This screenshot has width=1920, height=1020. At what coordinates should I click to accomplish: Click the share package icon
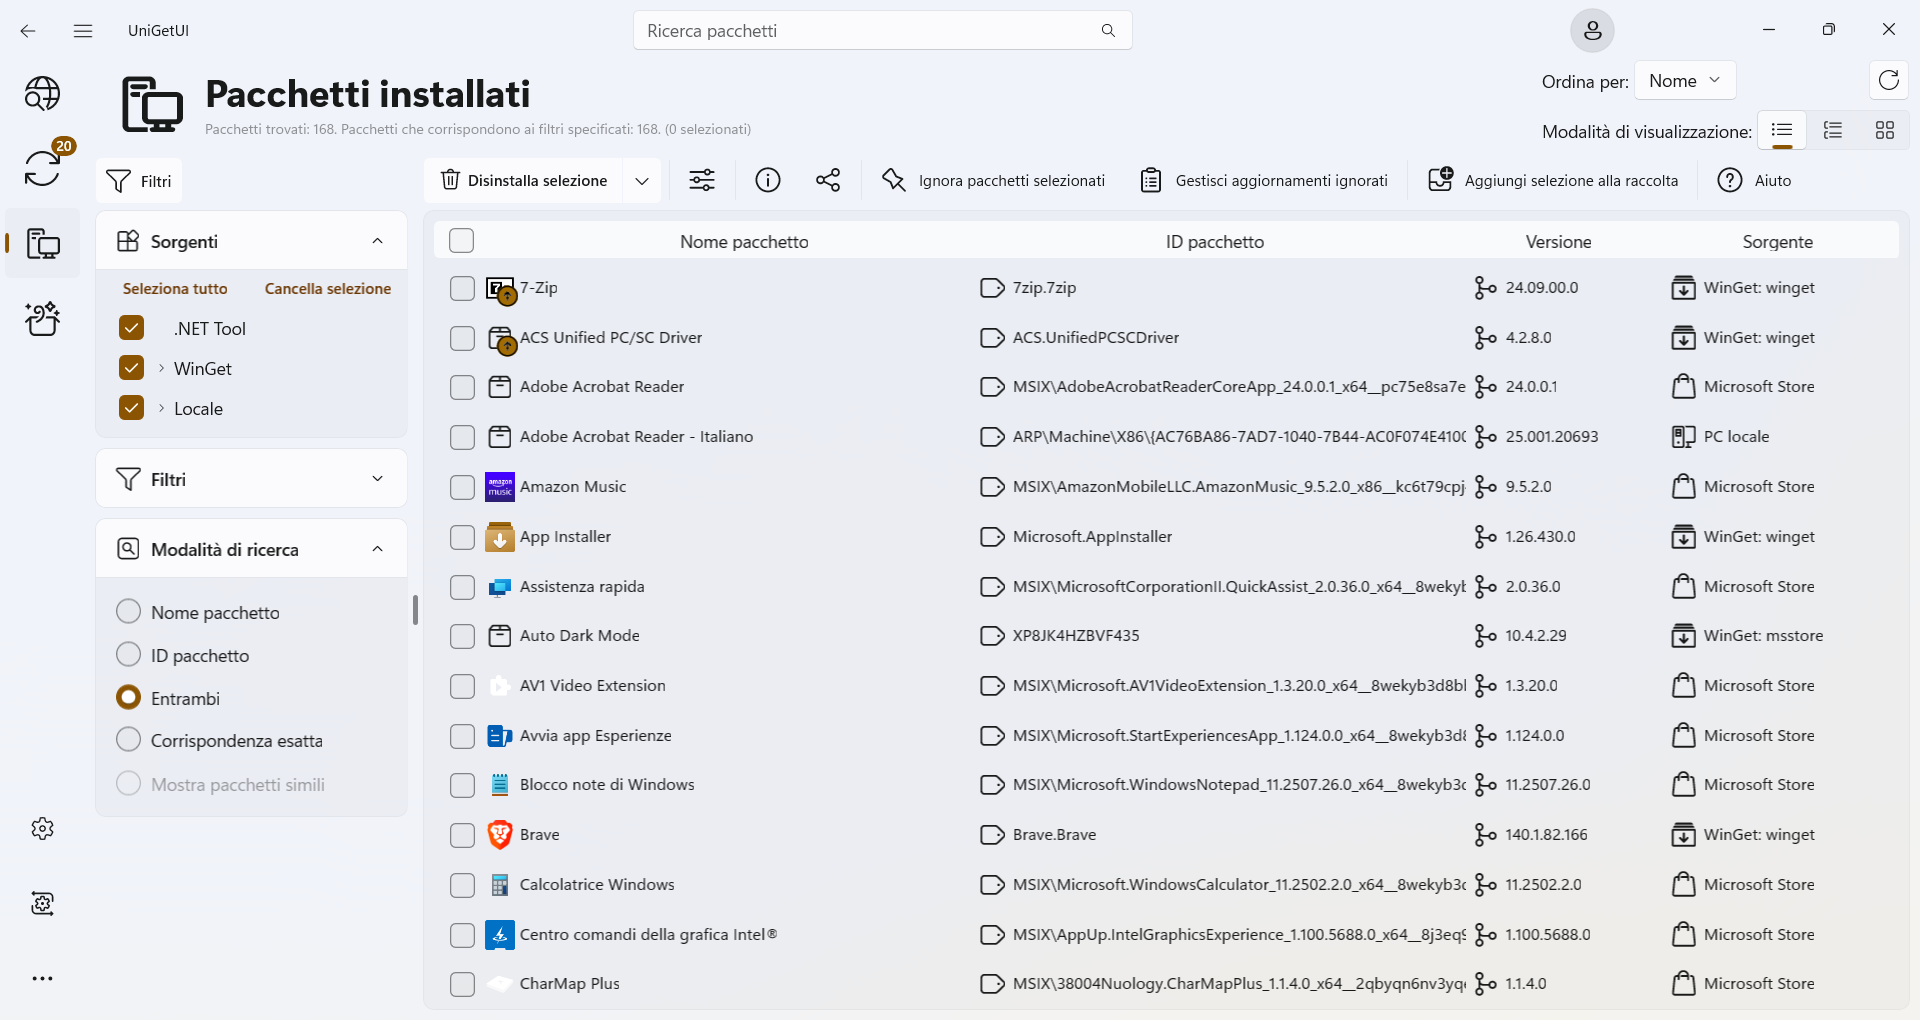tap(828, 180)
